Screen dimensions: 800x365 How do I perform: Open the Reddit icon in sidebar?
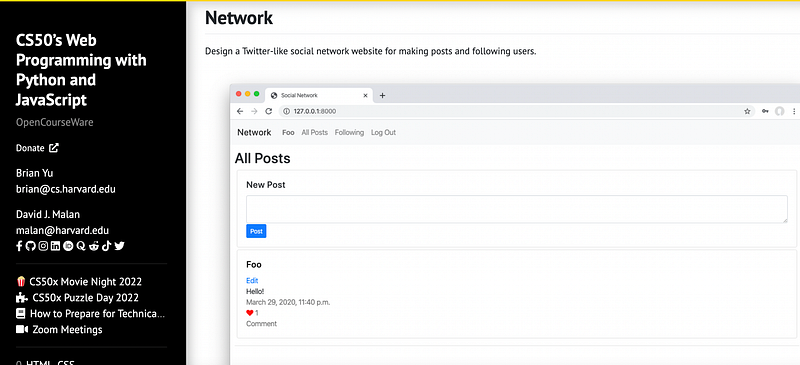click(94, 246)
